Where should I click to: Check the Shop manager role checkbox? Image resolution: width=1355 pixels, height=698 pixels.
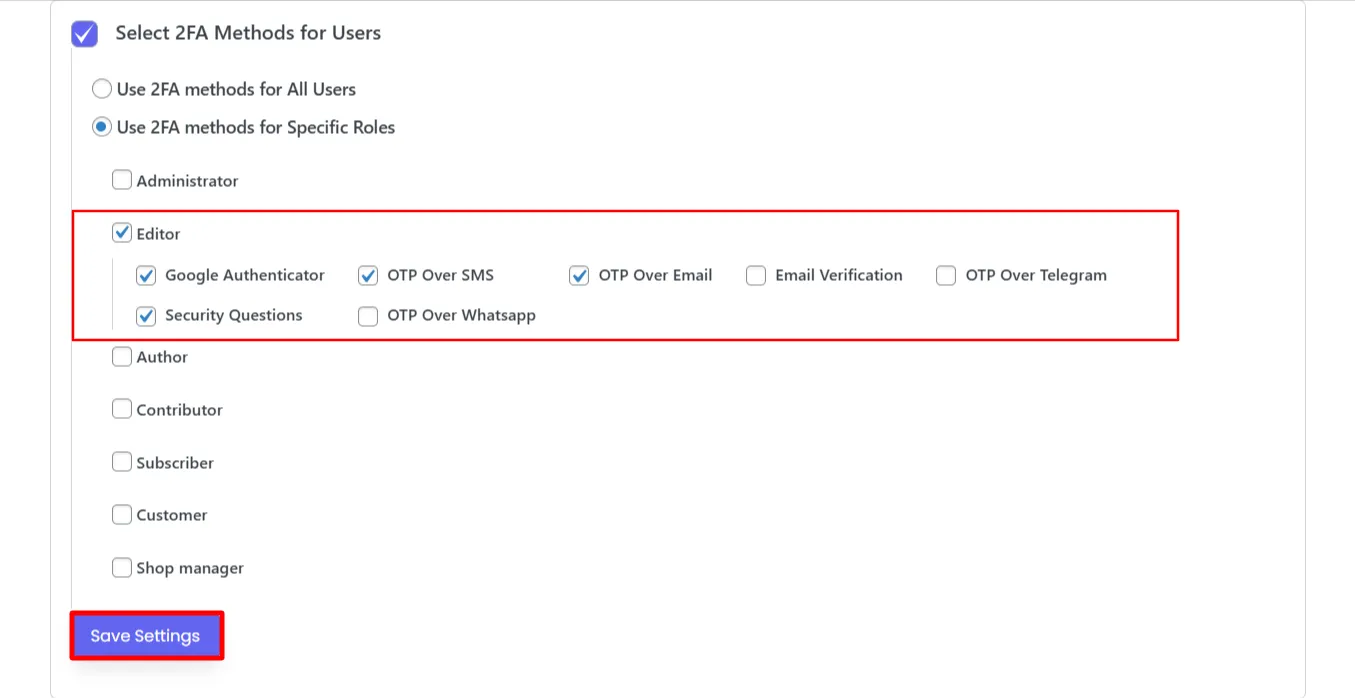tap(122, 568)
